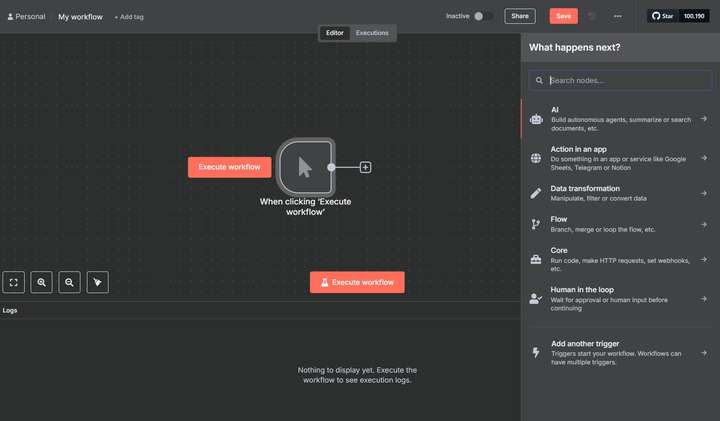This screenshot has width=720, height=421.
Task: Click the Save button
Action: pos(563,16)
